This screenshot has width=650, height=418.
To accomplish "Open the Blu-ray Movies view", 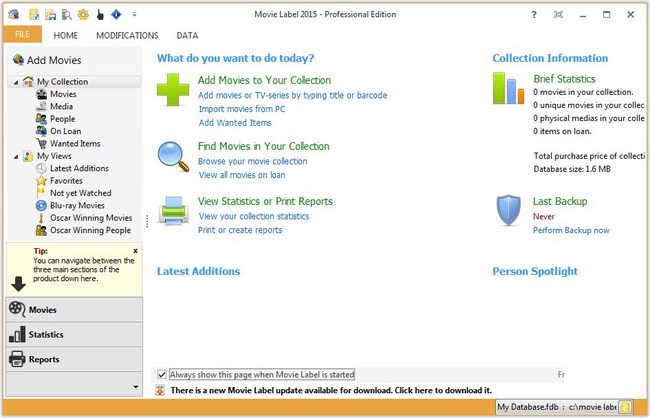I will click(70, 205).
